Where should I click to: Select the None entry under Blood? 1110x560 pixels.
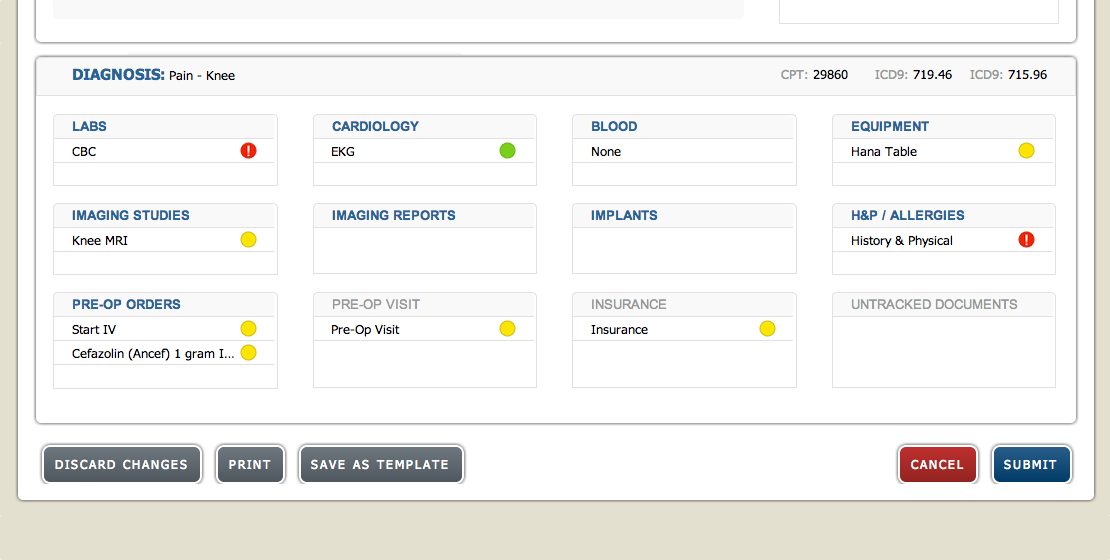click(x=606, y=152)
